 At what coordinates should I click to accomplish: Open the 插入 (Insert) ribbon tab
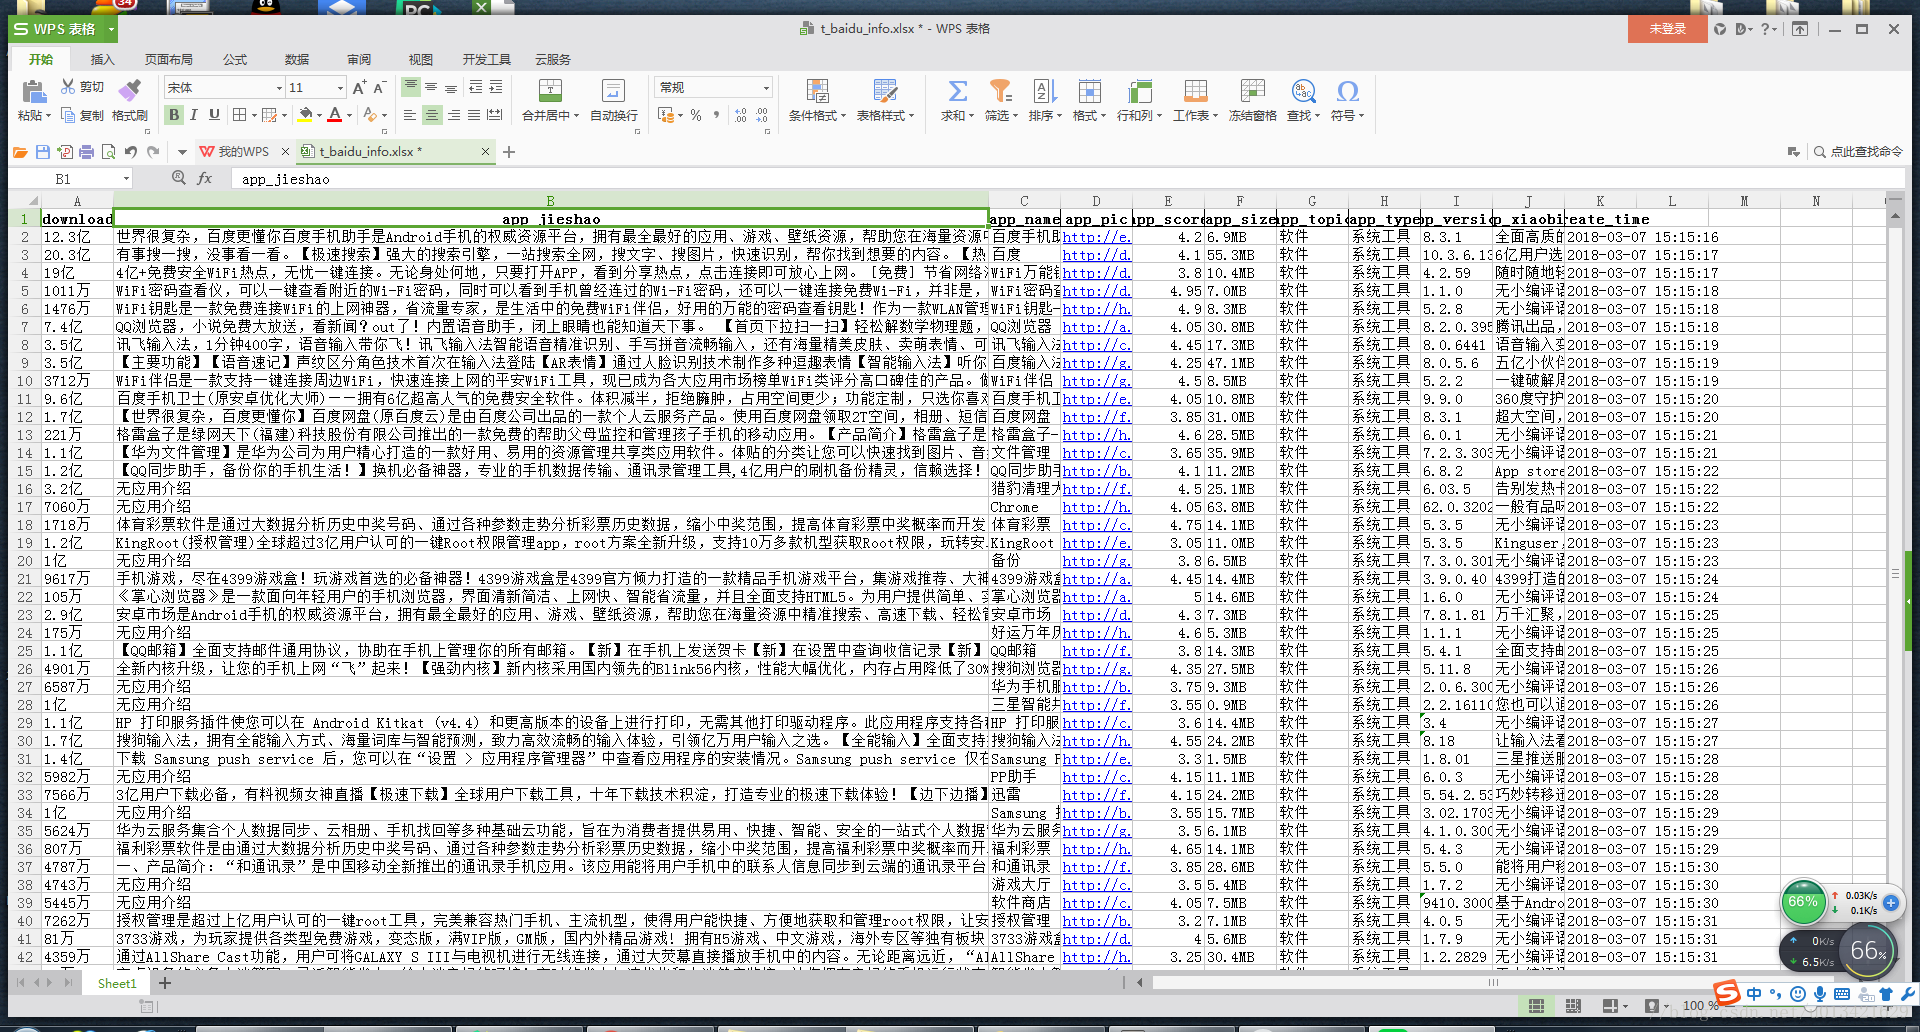click(x=102, y=60)
